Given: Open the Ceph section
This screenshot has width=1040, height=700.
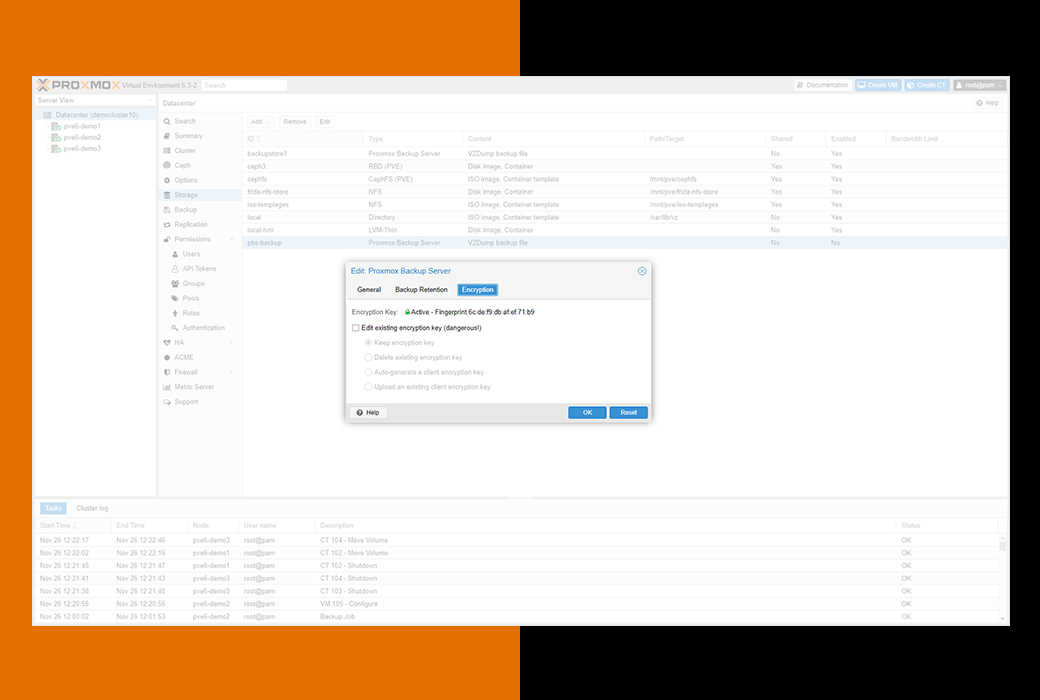Looking at the screenshot, I should (177, 165).
